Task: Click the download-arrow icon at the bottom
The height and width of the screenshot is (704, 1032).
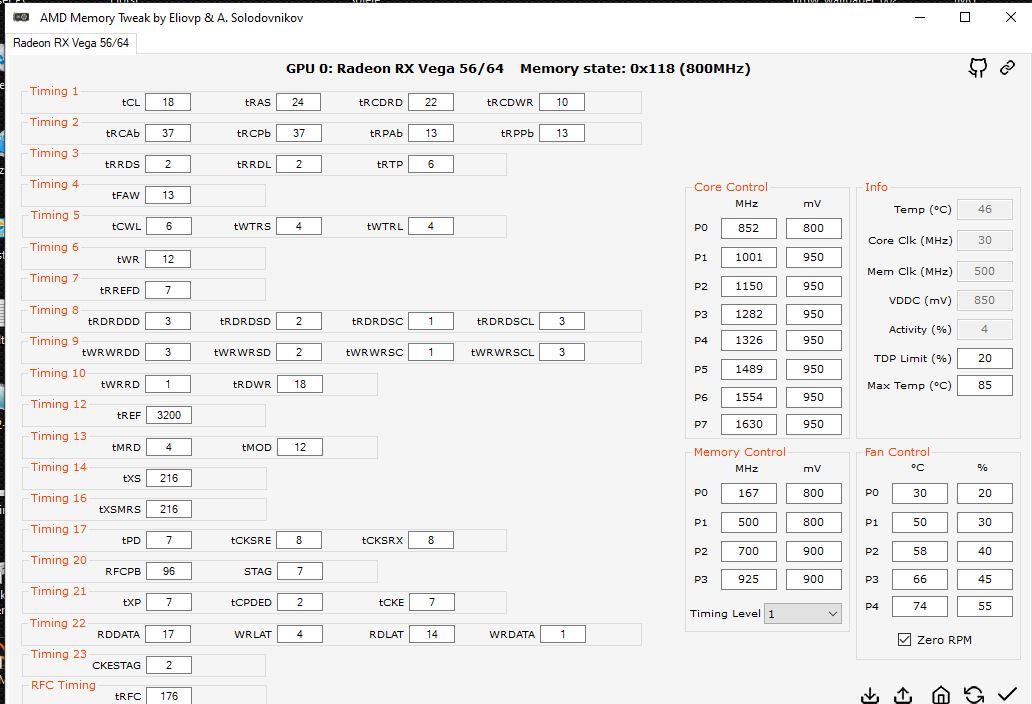Action: click(870, 695)
